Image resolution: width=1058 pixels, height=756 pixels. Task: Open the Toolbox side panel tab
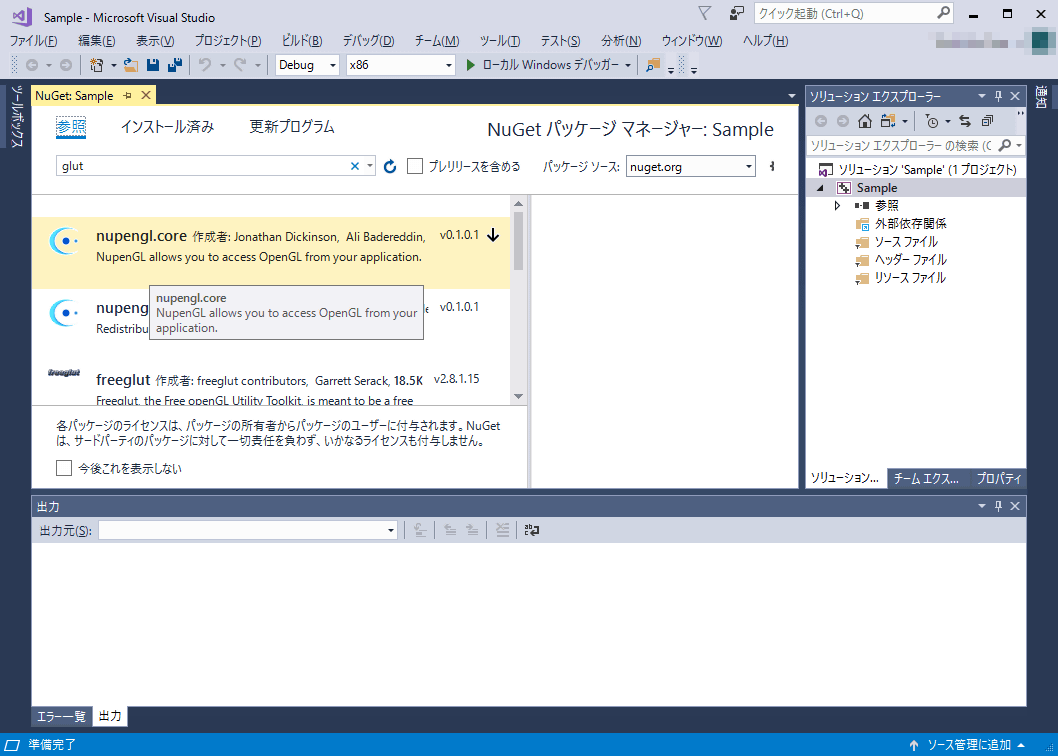pos(18,116)
